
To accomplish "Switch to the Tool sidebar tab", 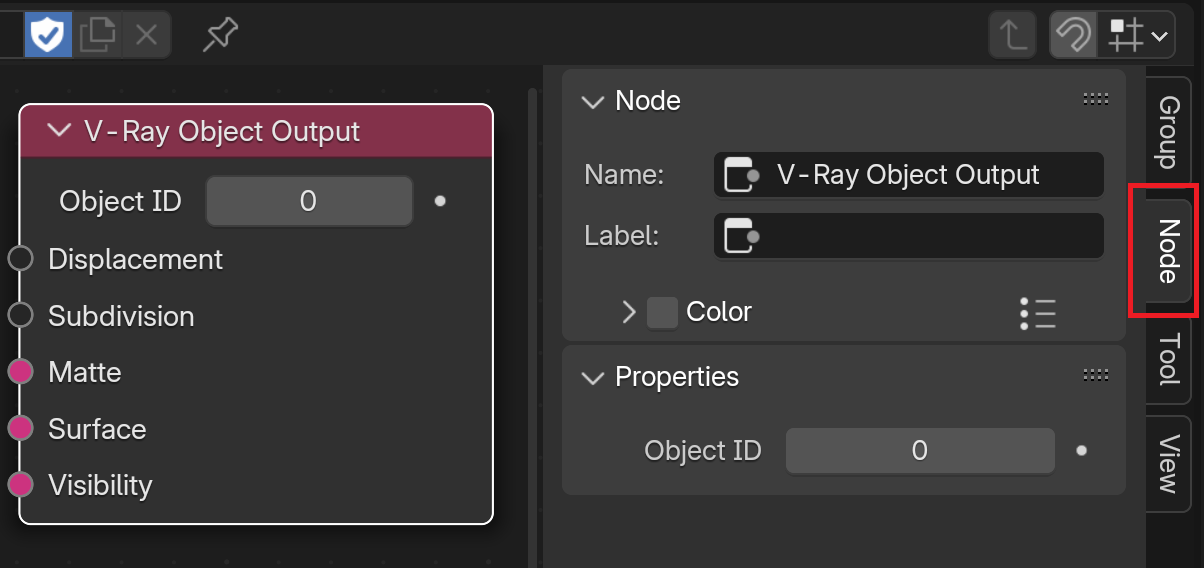I will click(x=1168, y=359).
